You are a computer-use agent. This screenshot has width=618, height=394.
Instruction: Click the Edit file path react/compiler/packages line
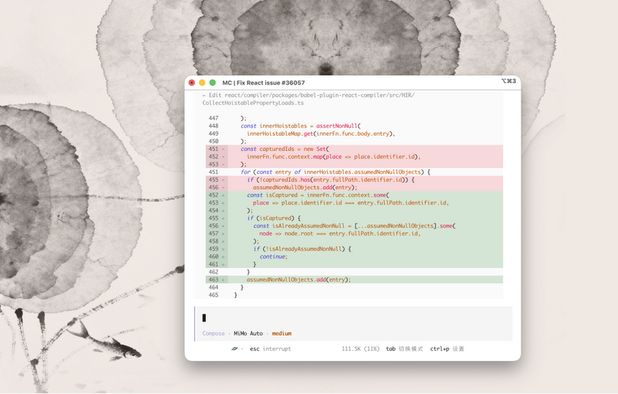pos(308,95)
